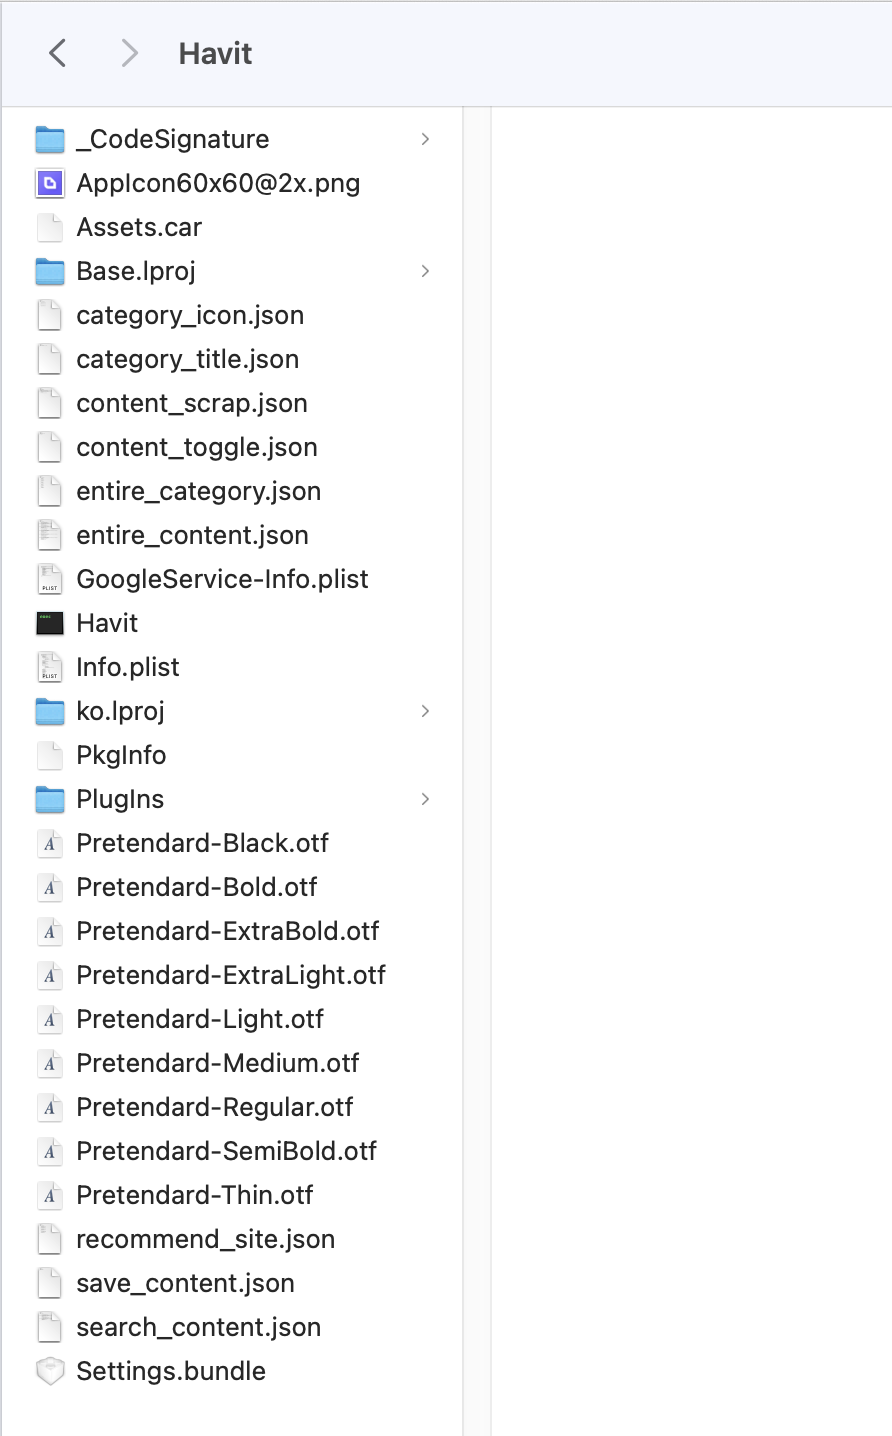Select the AppIcon60x60@2x.png image icon
The height and width of the screenshot is (1436, 892).
pos(50,183)
